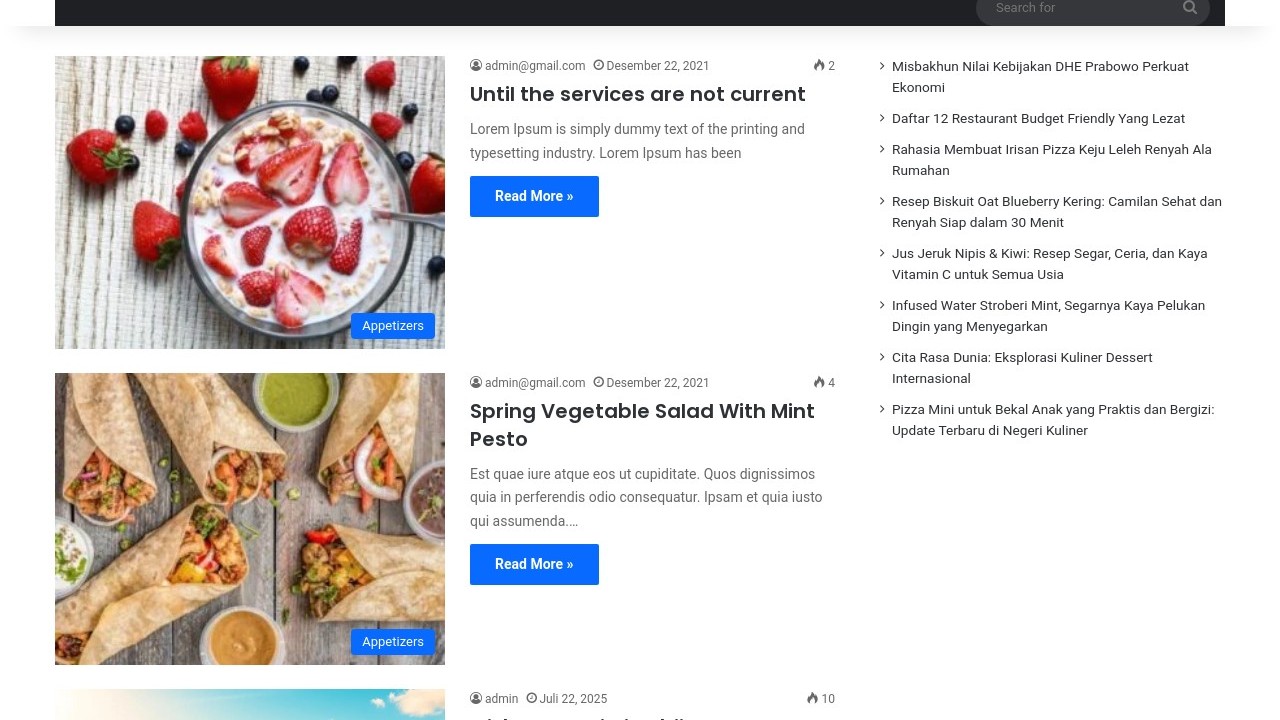
Task: Click clock icon next to Juli 22, 2025
Action: (532, 699)
